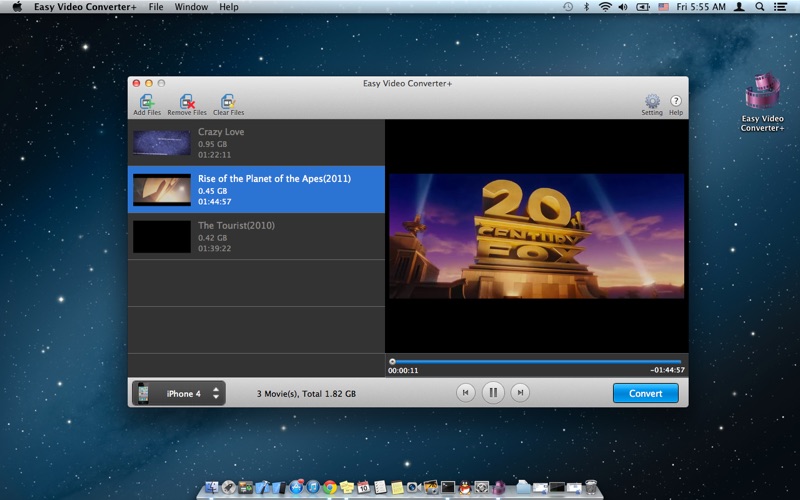Viewport: 800px width, 500px height.
Task: Launch Google Chrome from the dock
Action: click(330, 487)
